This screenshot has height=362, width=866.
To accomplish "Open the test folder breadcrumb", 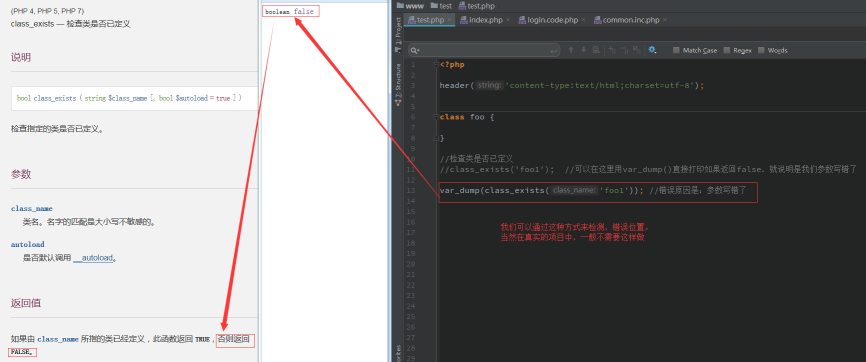I will pyautogui.click(x=440, y=6).
